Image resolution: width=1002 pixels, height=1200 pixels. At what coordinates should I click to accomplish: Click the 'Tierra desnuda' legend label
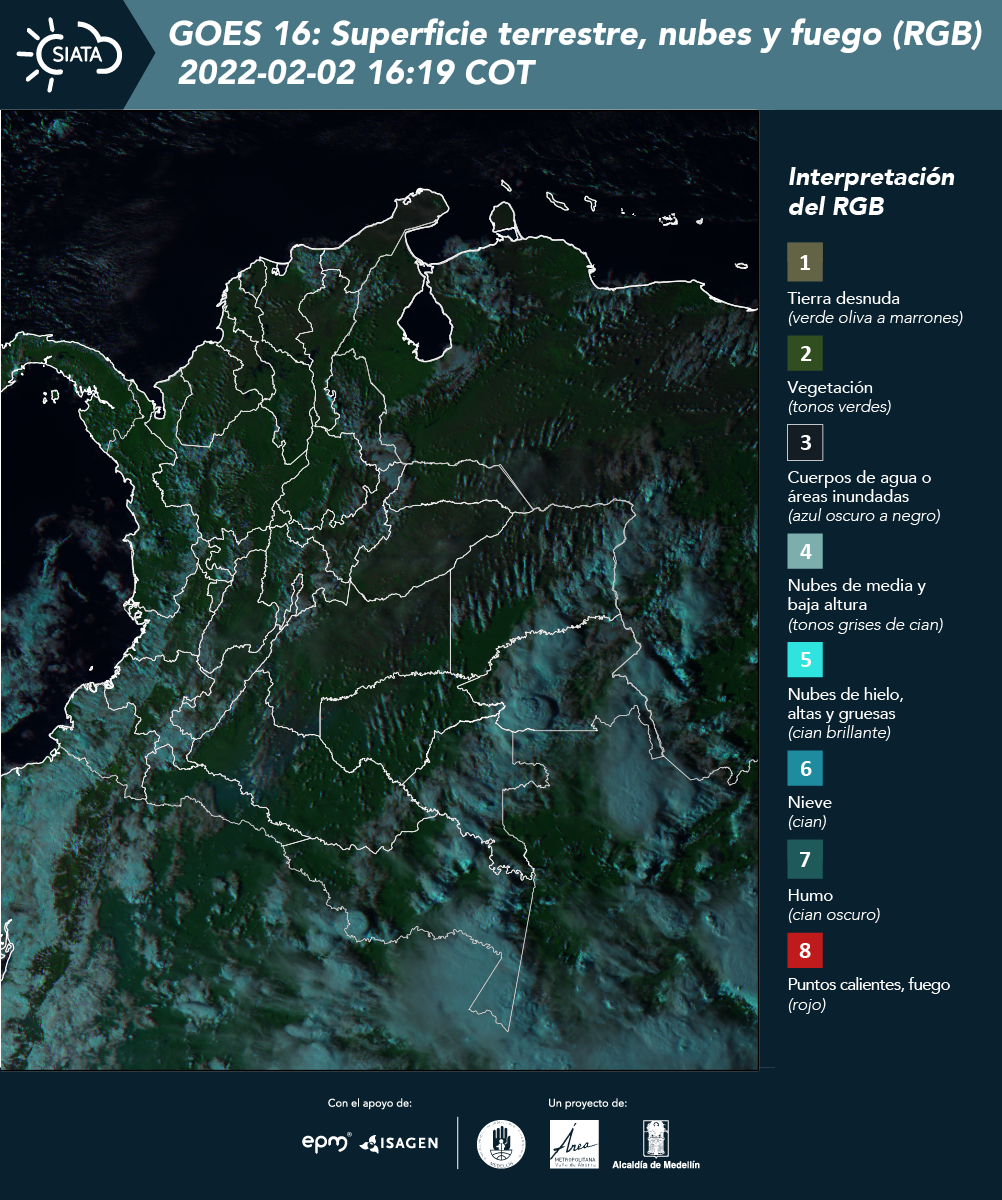point(844,298)
